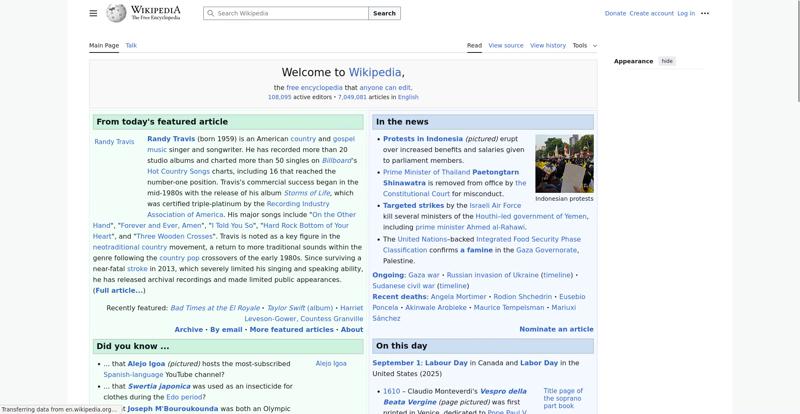The width and height of the screenshot is (800, 414).
Task: Open the Hot Country Songs link
Action: tap(178, 172)
